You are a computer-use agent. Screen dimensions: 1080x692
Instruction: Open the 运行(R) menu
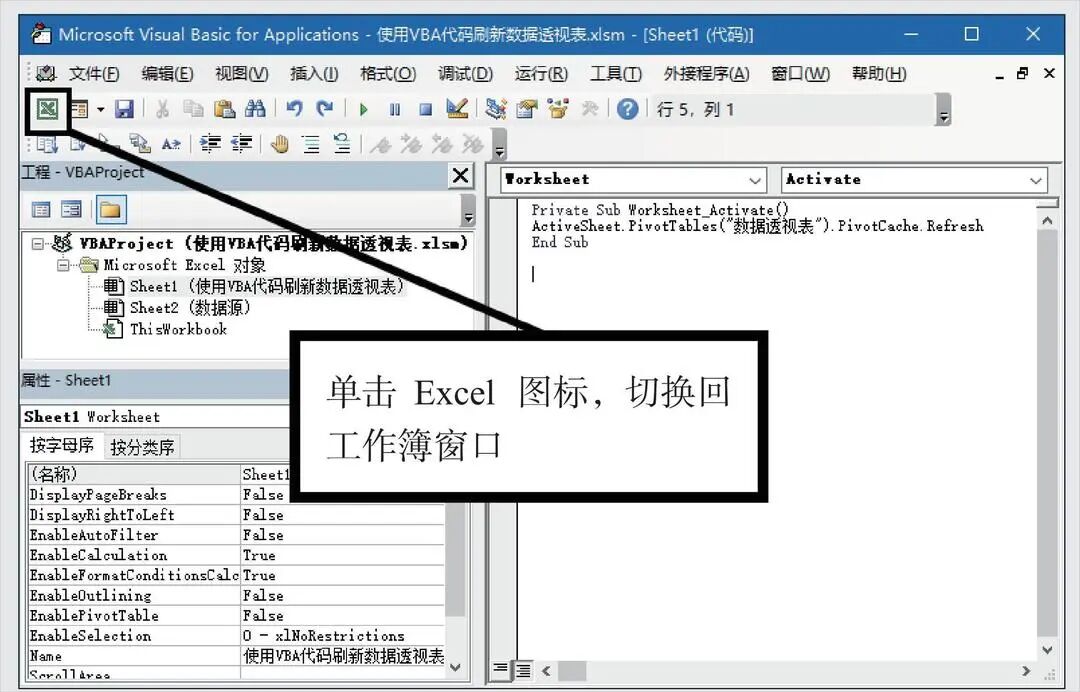pos(541,74)
